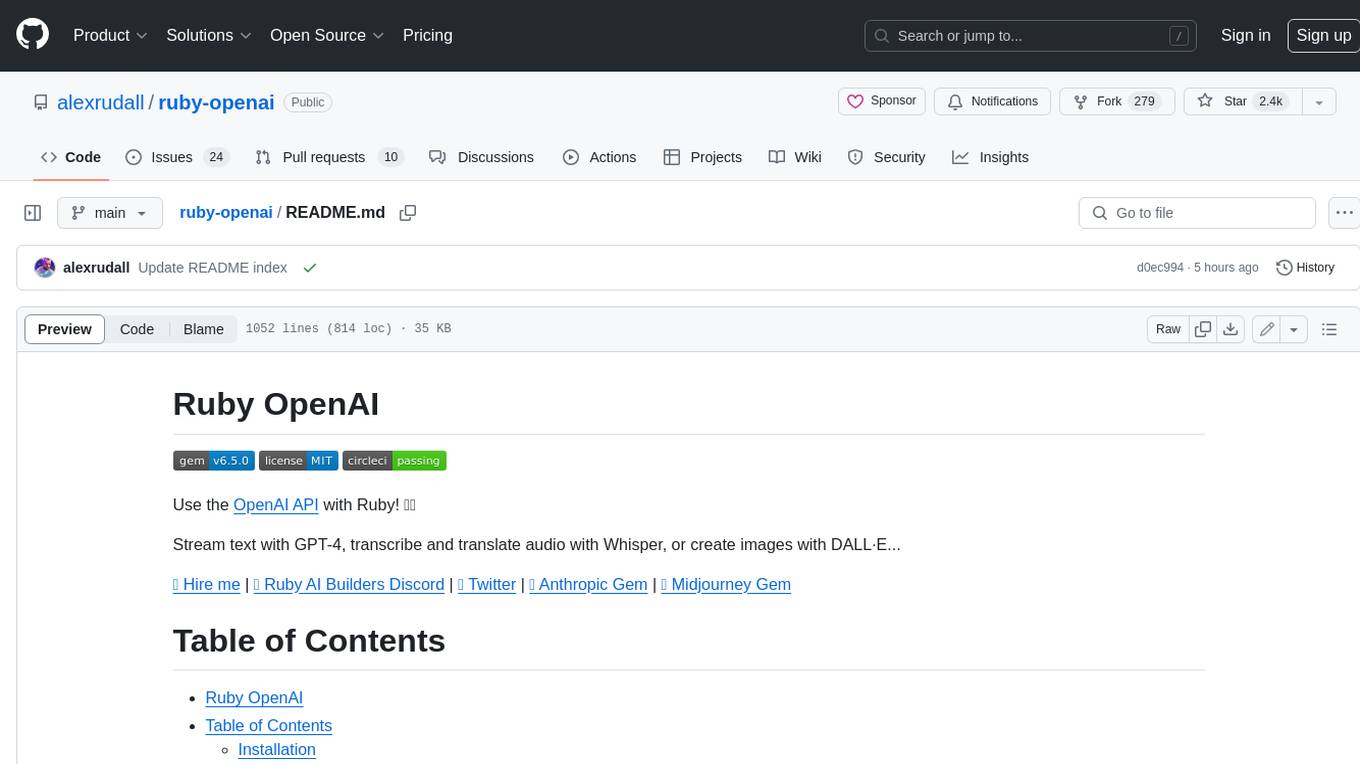Copy the README.md file path
The image size is (1360, 764).
point(407,213)
